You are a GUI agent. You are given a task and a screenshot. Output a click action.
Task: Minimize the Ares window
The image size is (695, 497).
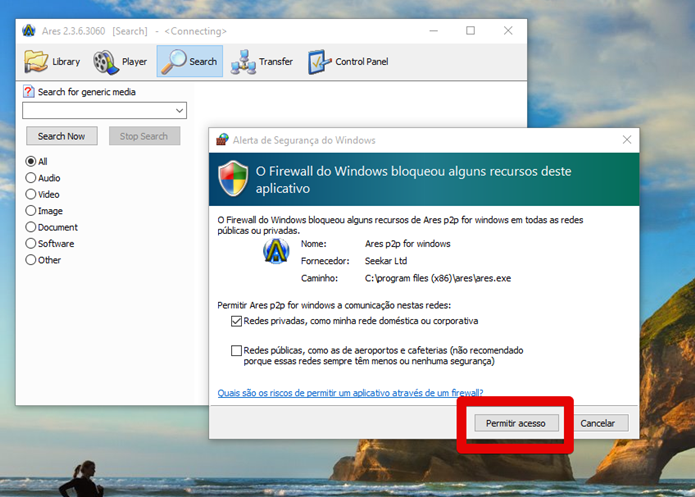coord(433,31)
